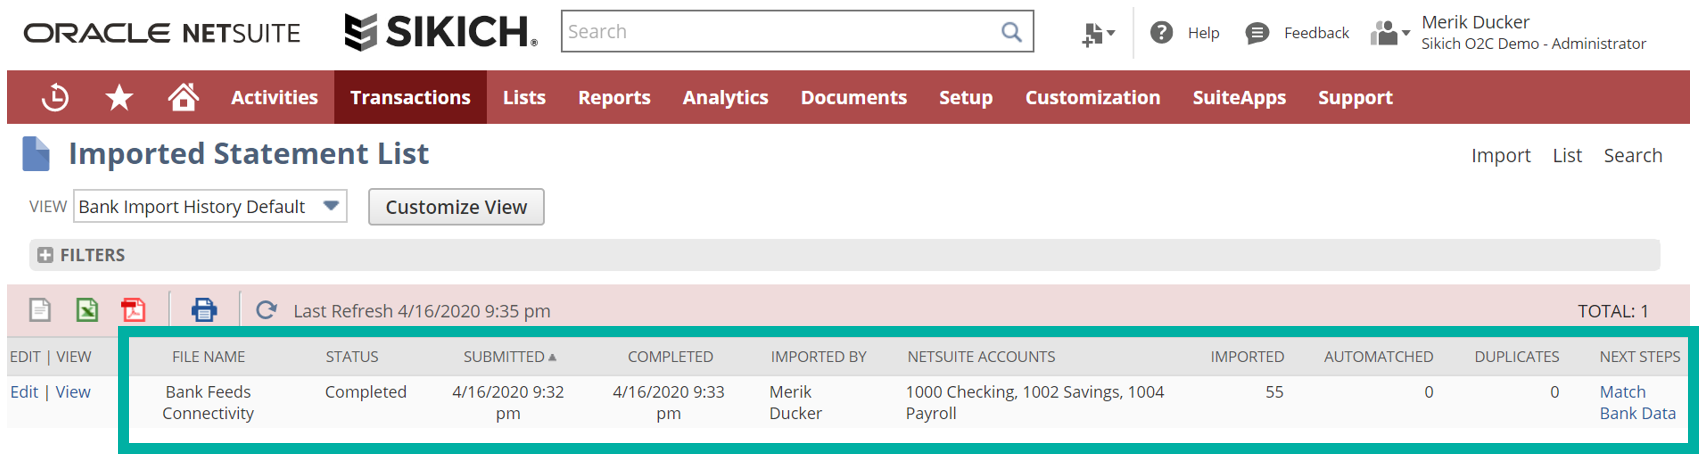
Task: Open the user role switcher dropdown
Action: pyautogui.click(x=1389, y=34)
